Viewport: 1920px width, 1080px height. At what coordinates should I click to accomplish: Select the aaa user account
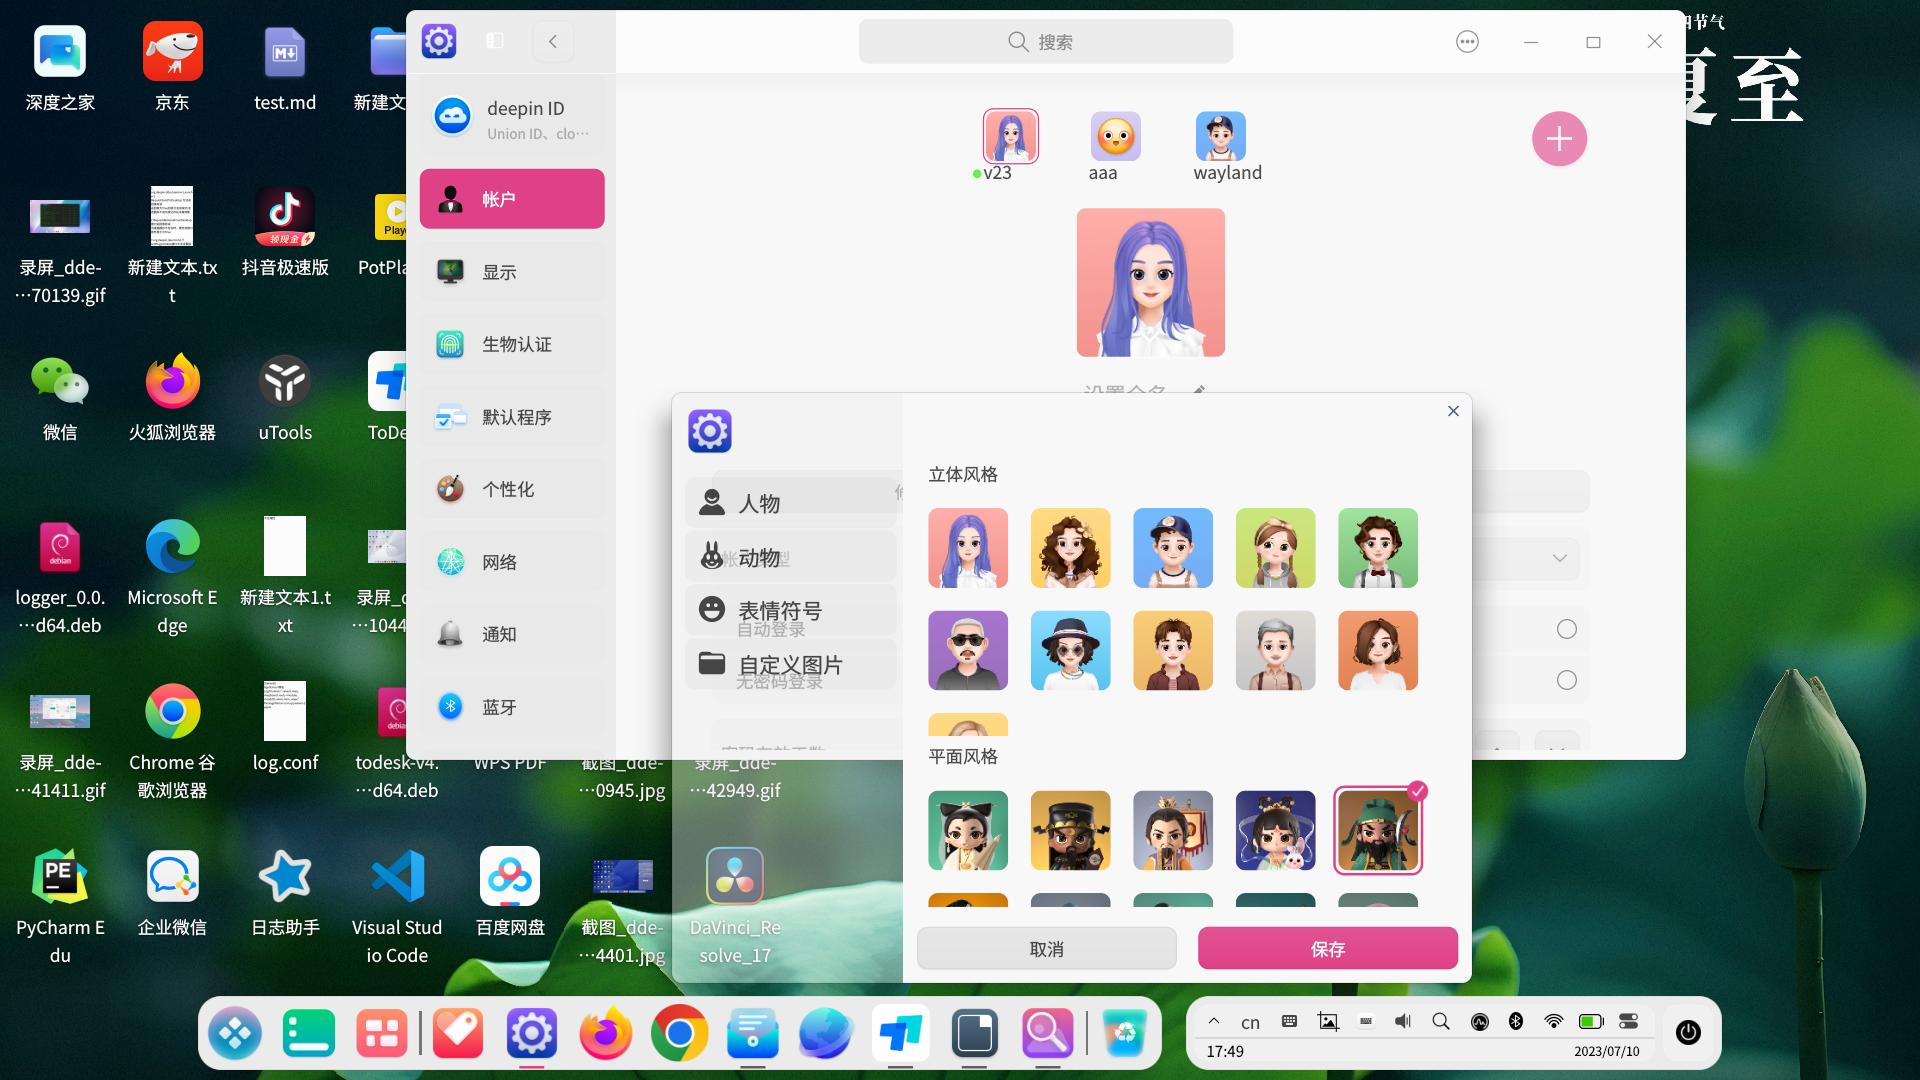[x=1115, y=137]
